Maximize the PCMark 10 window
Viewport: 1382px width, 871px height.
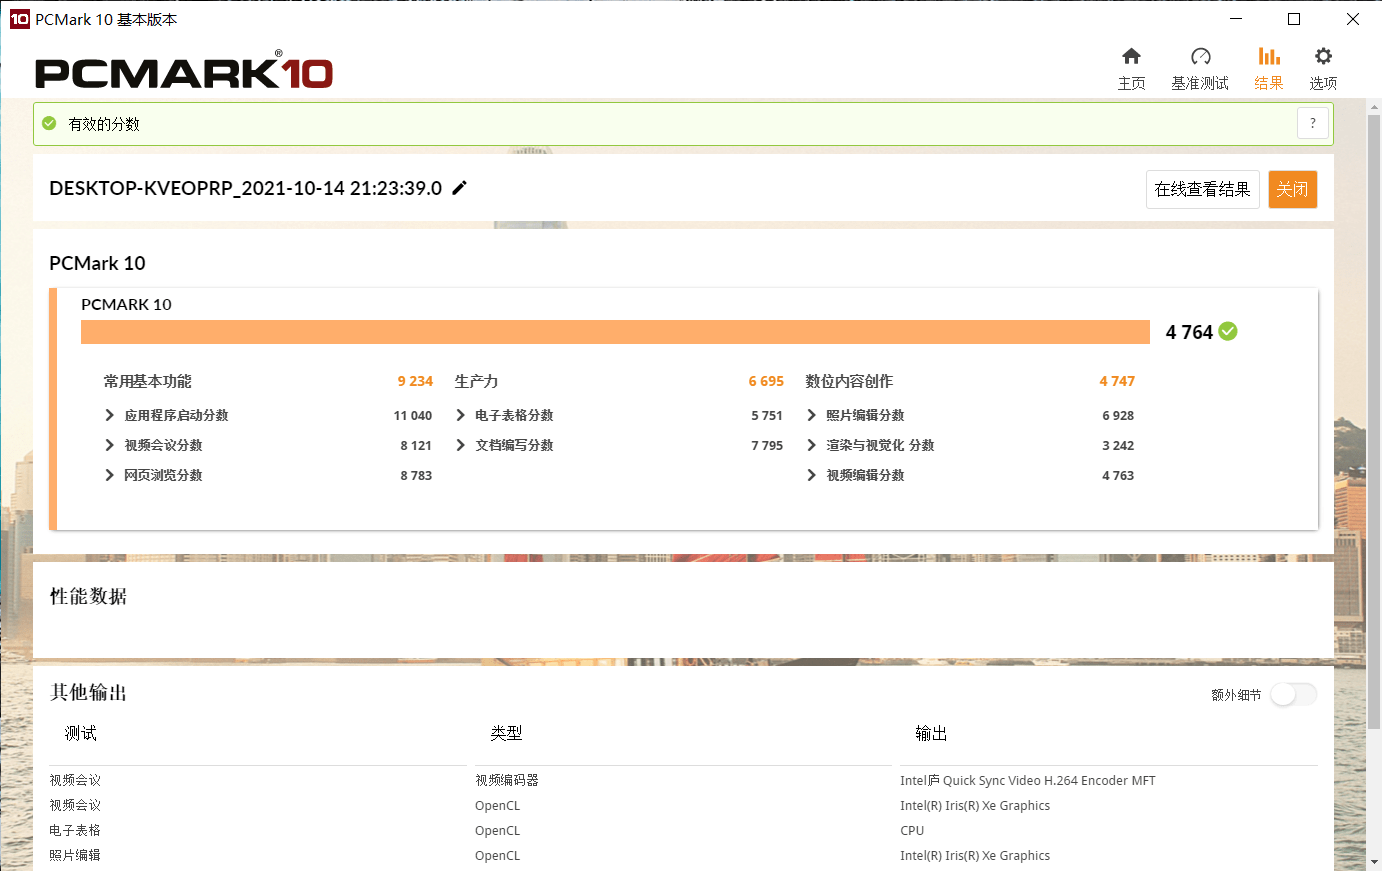pyautogui.click(x=1294, y=19)
